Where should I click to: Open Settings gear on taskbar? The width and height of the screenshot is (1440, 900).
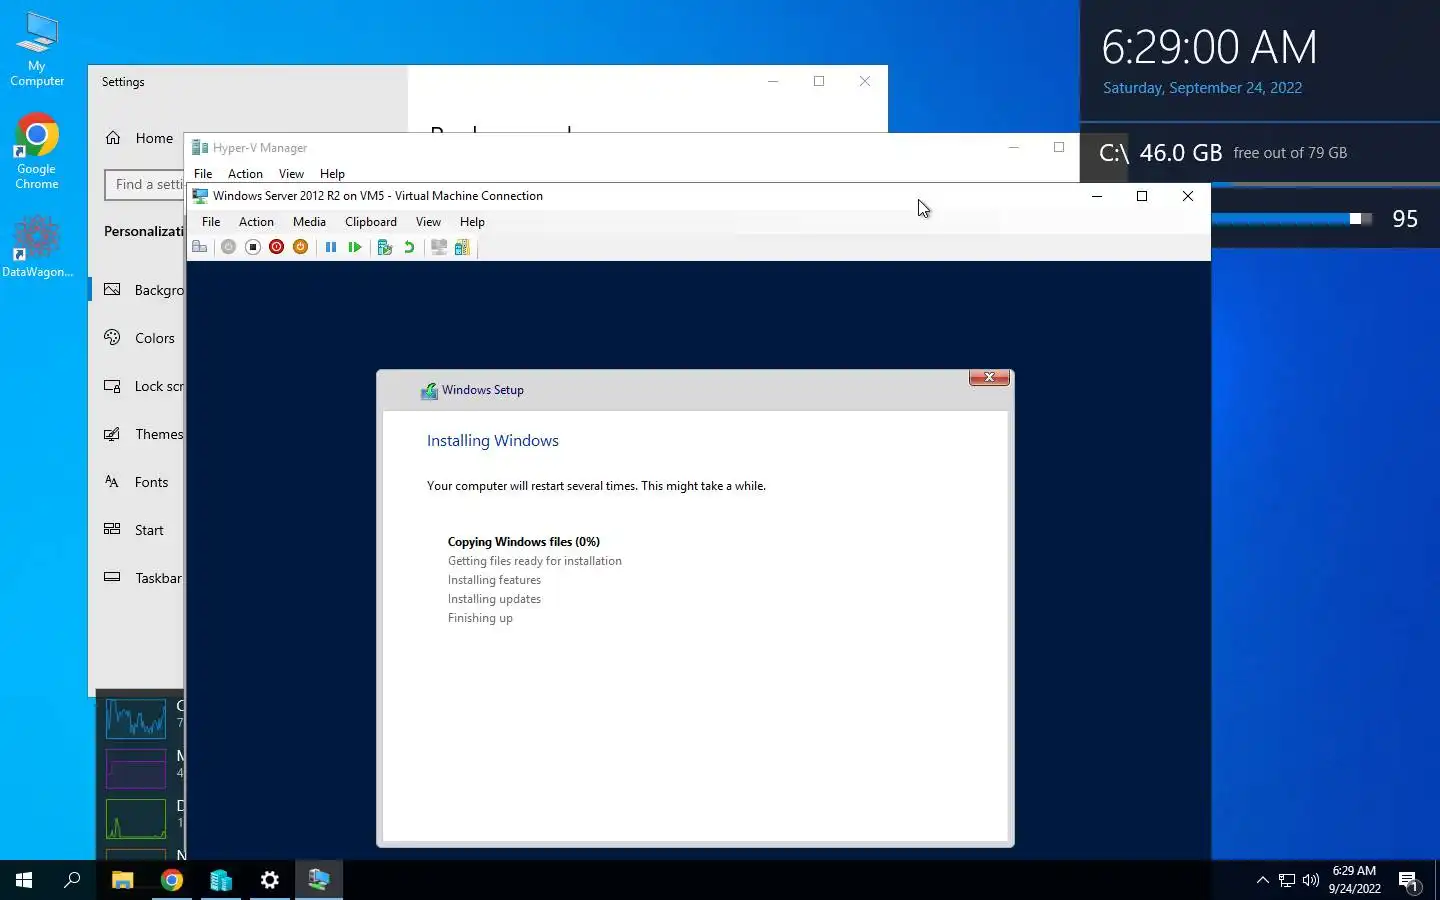pyautogui.click(x=270, y=880)
